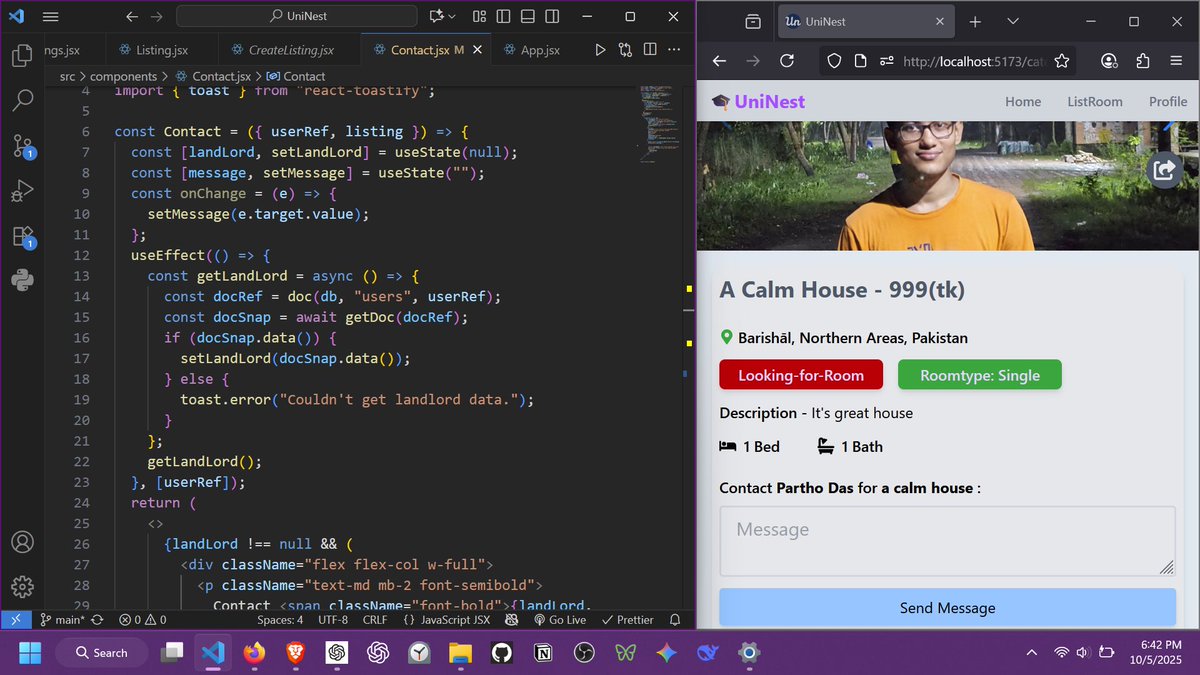Navigate to the ListRoom page link
This screenshot has height=675, width=1200.
click(1093, 101)
